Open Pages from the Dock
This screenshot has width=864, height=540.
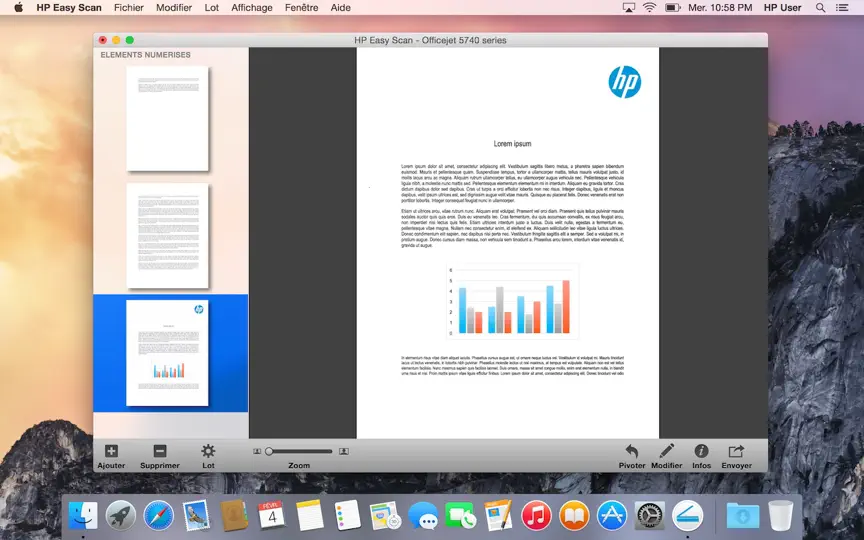pos(499,516)
